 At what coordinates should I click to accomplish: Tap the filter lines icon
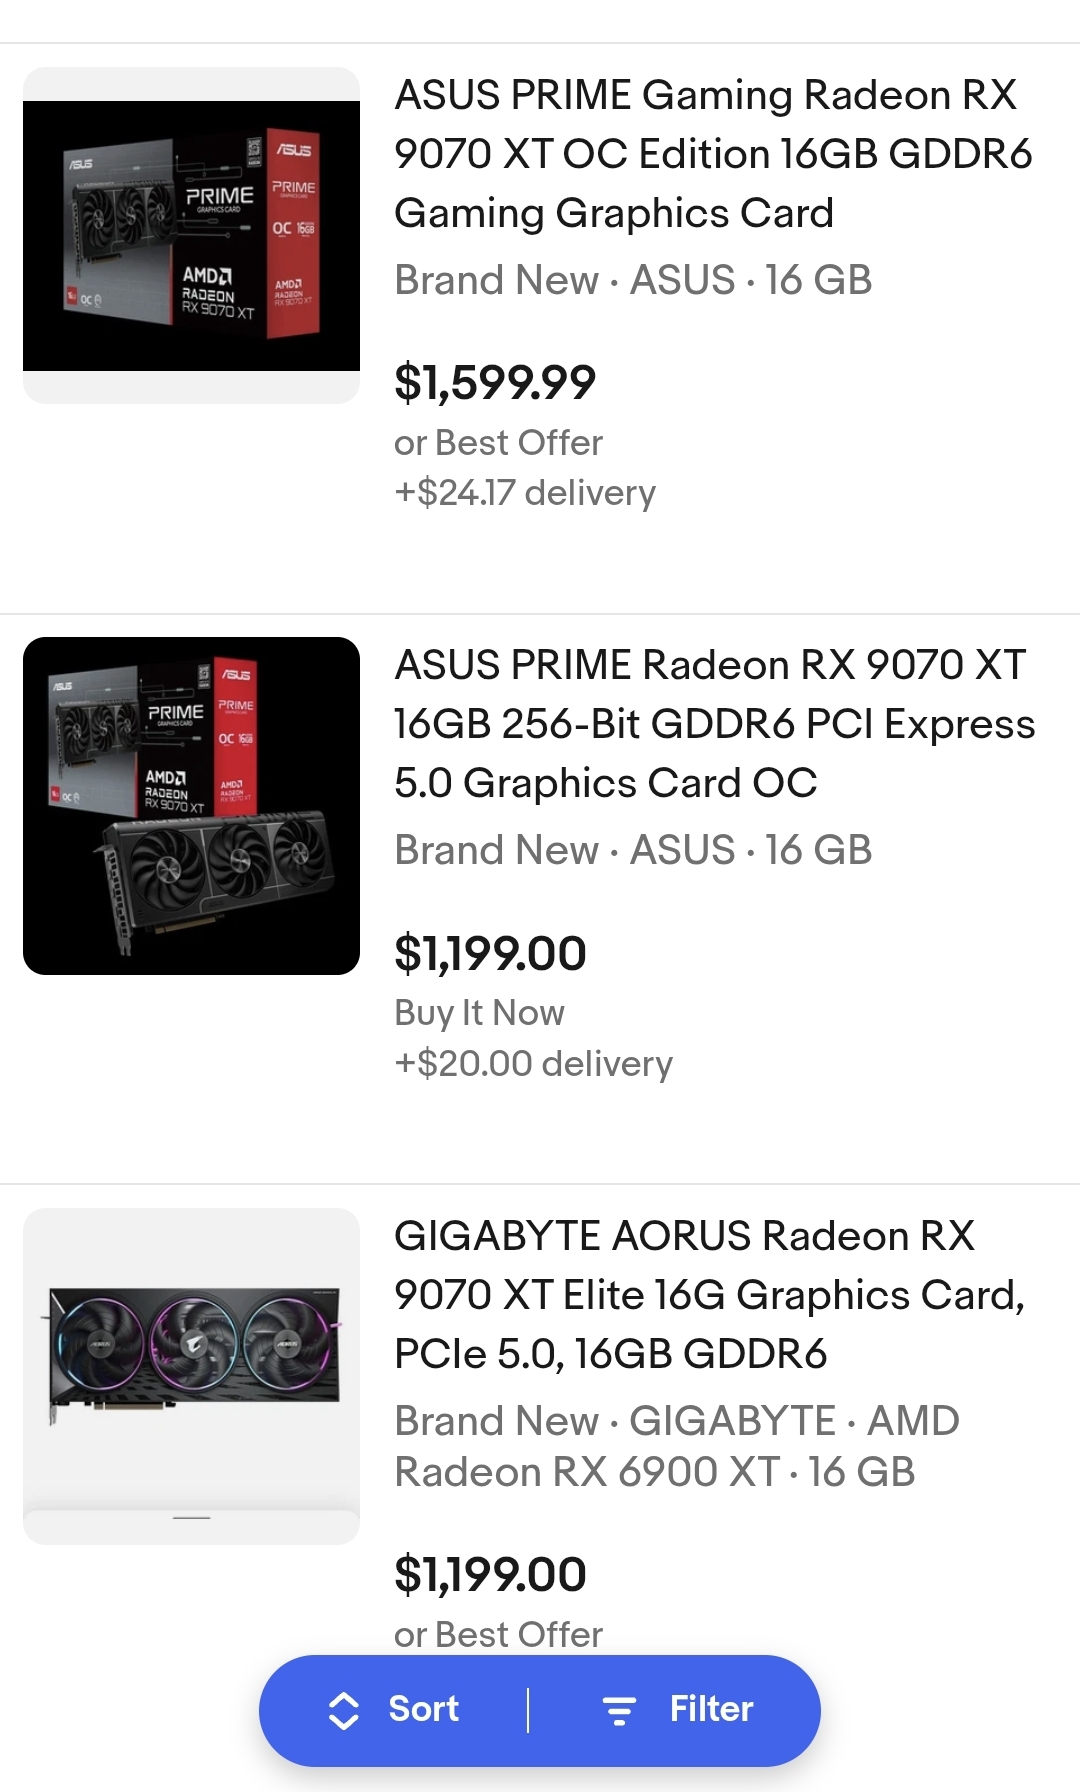[619, 1711]
